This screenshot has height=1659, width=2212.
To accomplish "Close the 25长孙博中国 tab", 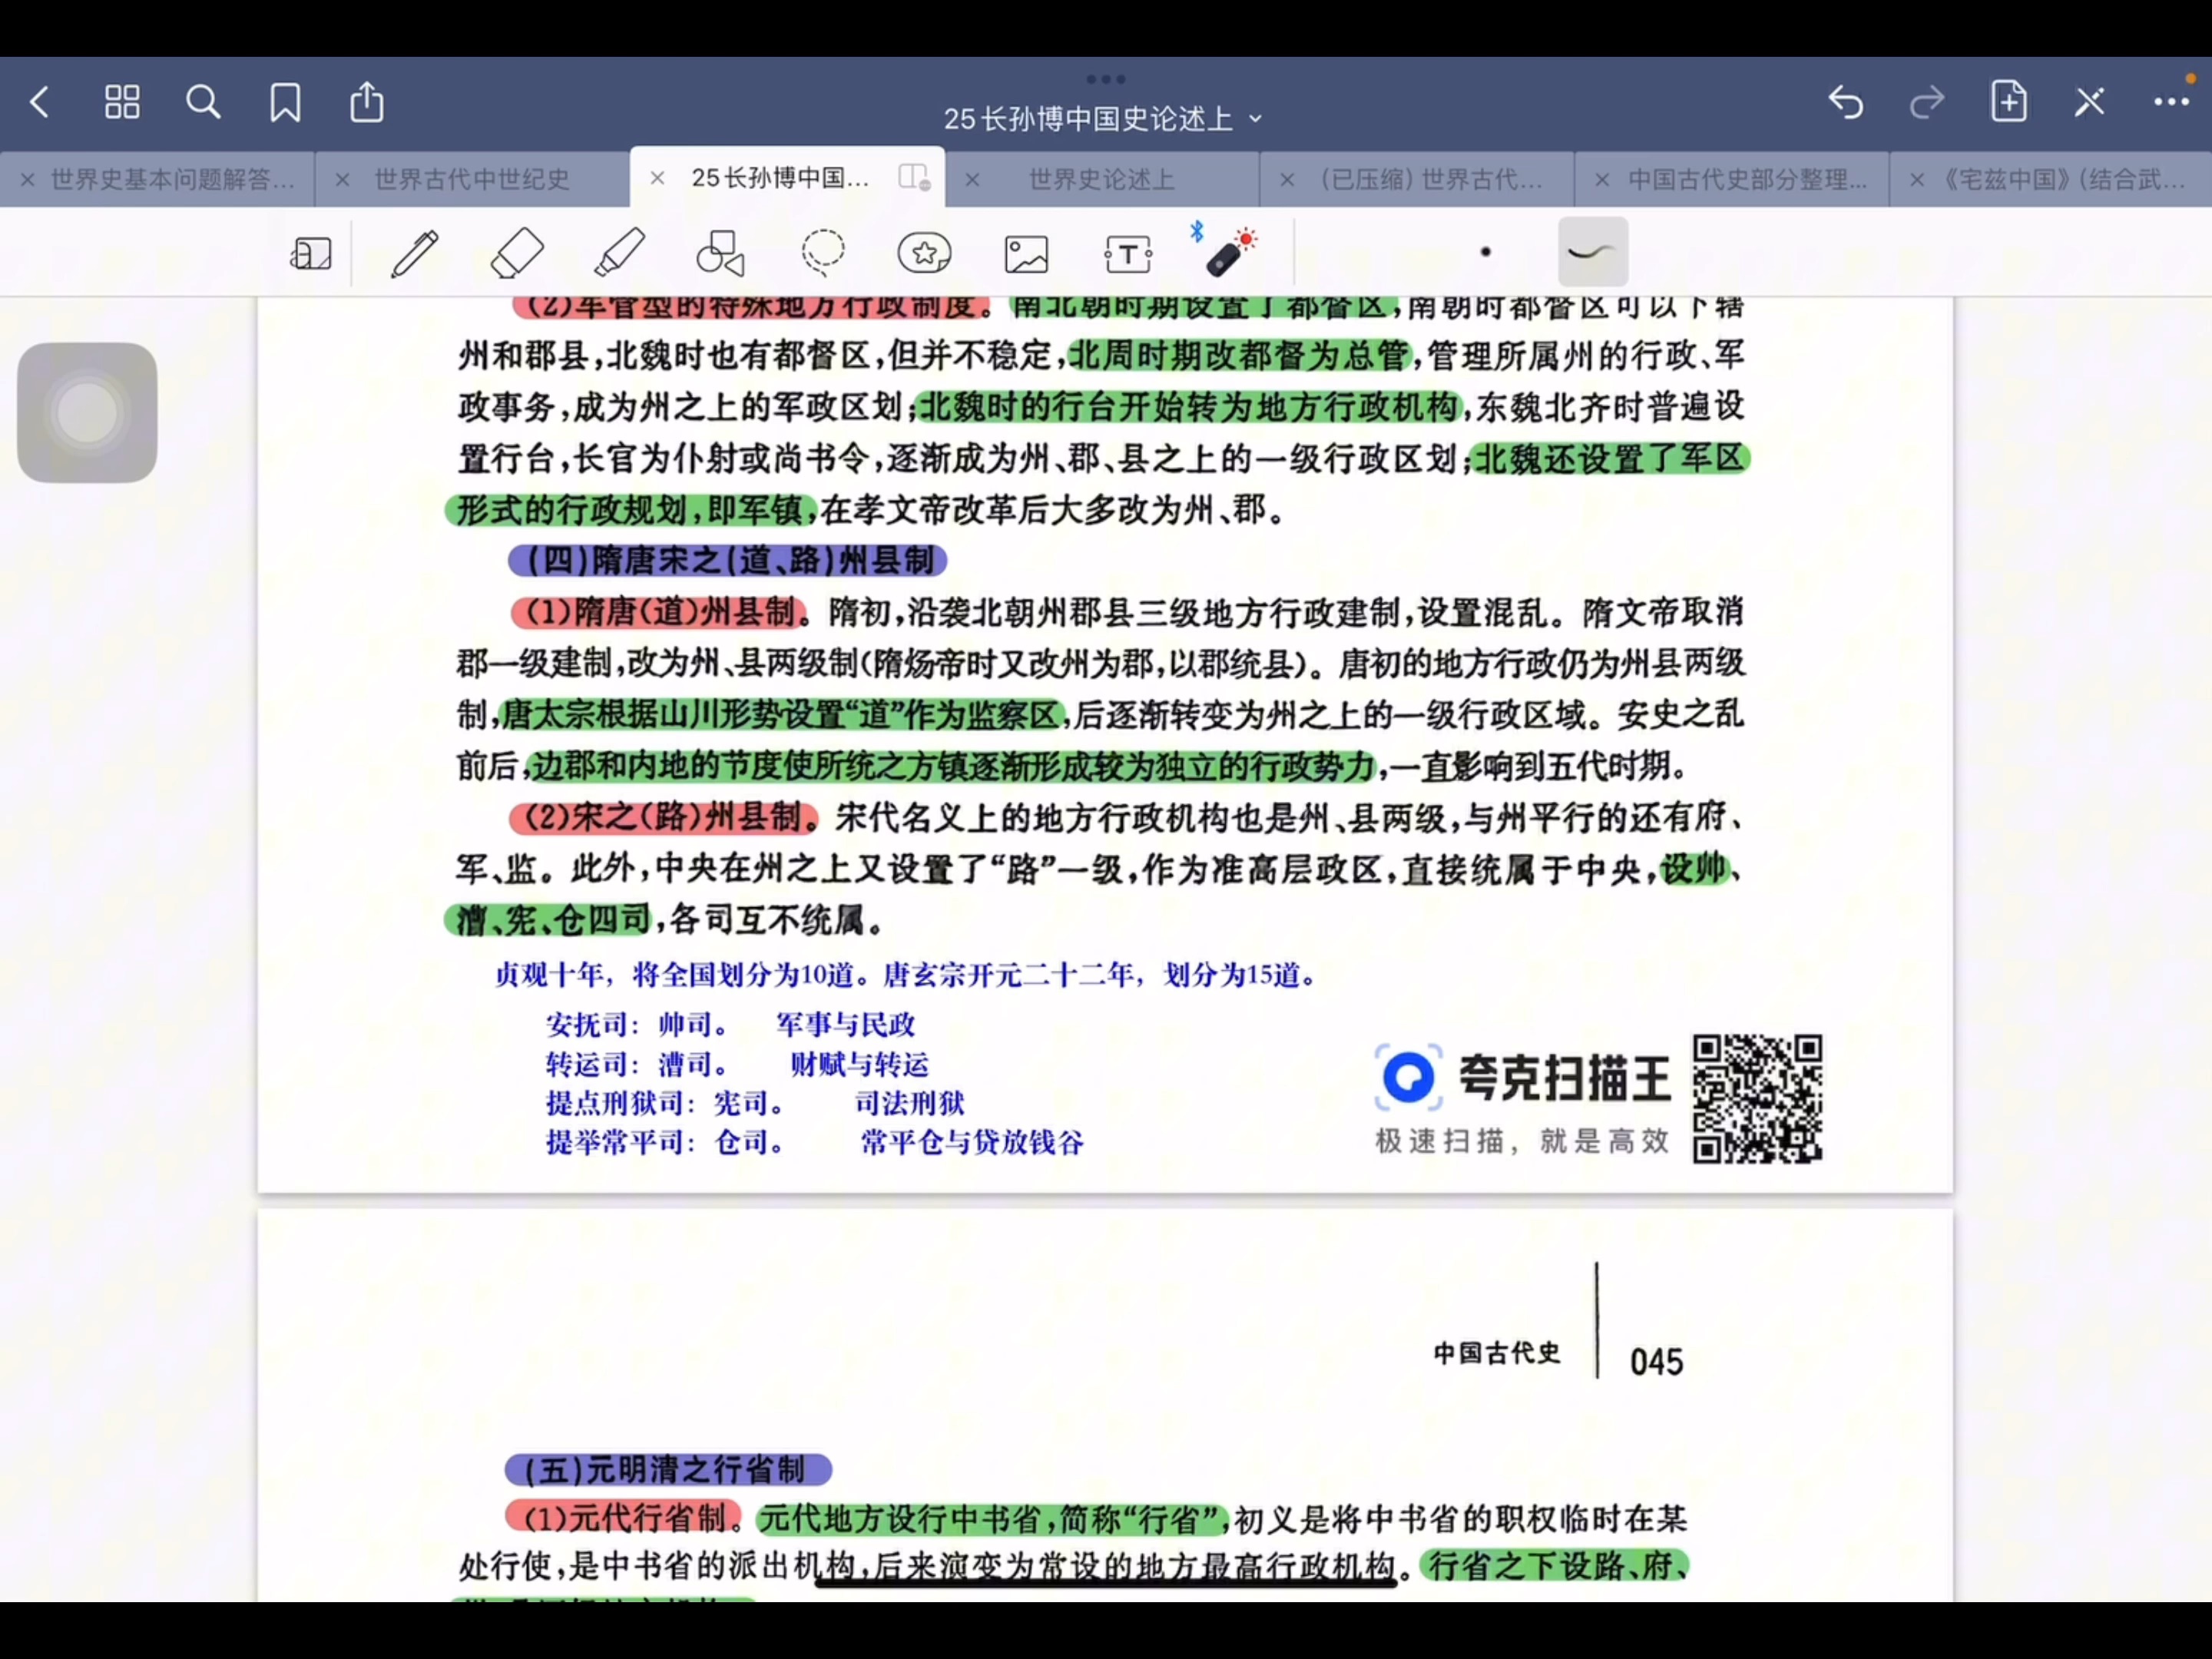I will [657, 179].
